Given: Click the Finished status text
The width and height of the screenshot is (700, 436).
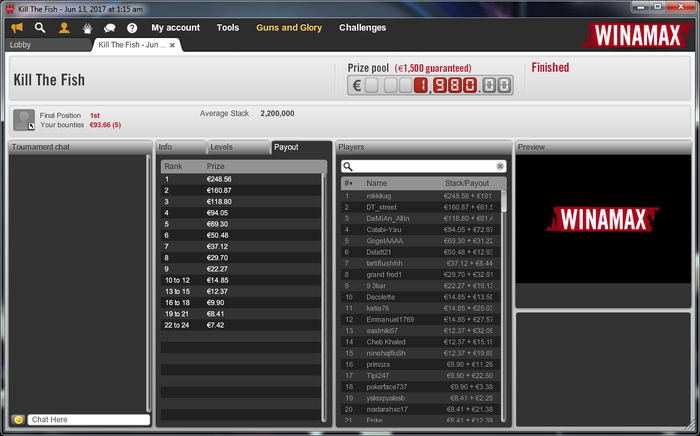Looking at the screenshot, I should 550,67.
